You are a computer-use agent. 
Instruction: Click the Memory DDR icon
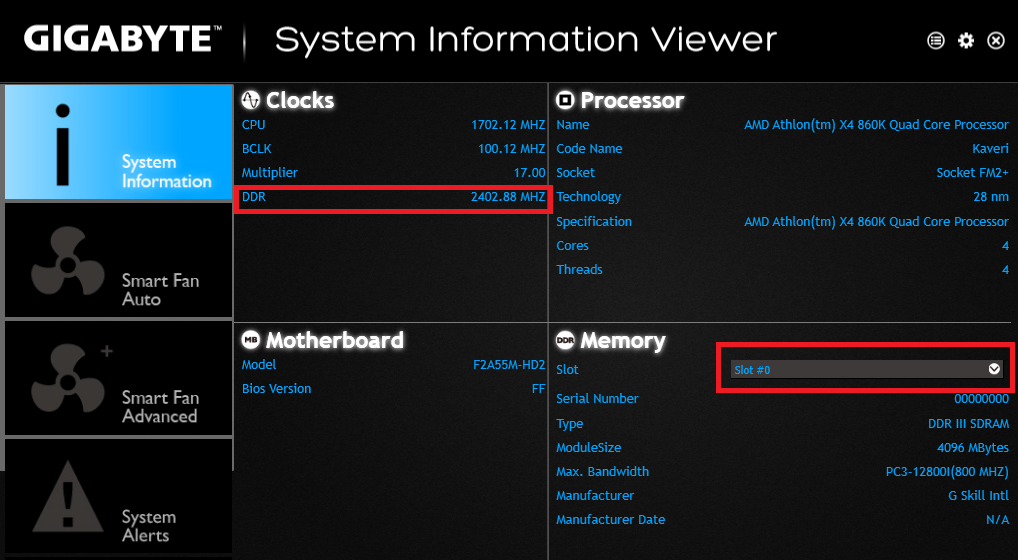coord(565,340)
